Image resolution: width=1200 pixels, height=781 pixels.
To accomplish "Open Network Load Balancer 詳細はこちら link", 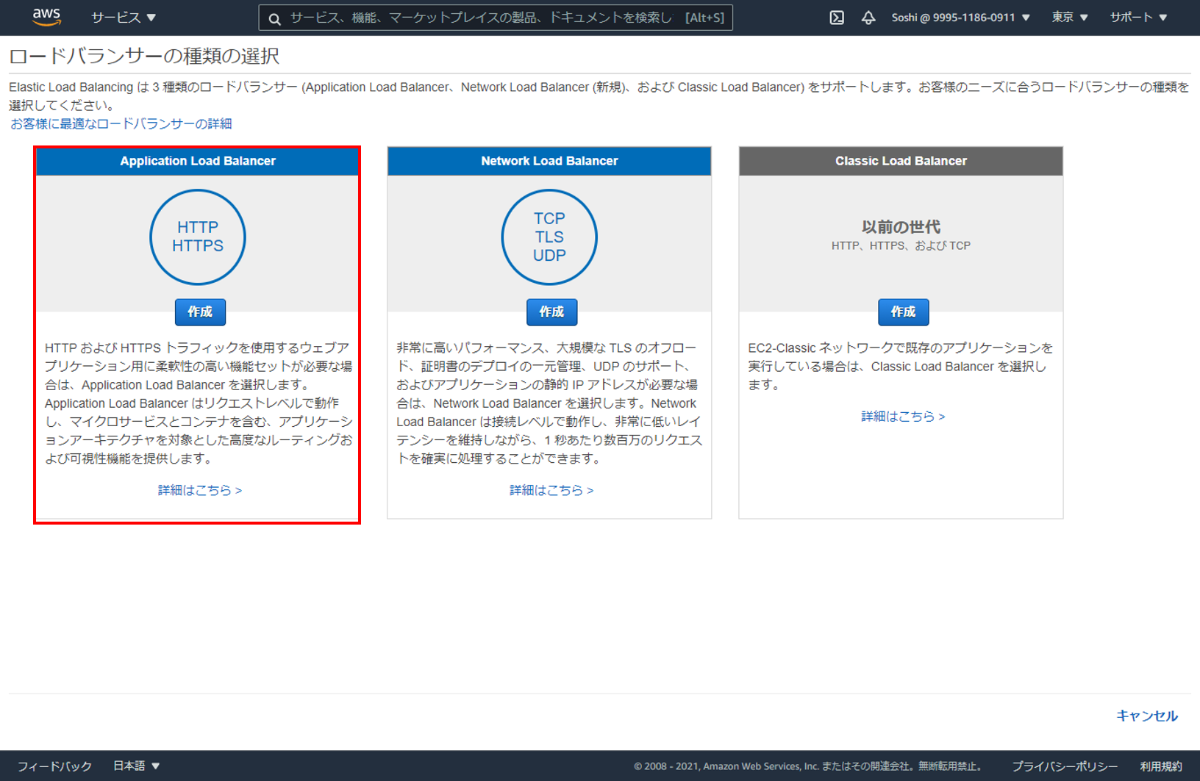I will pos(552,490).
